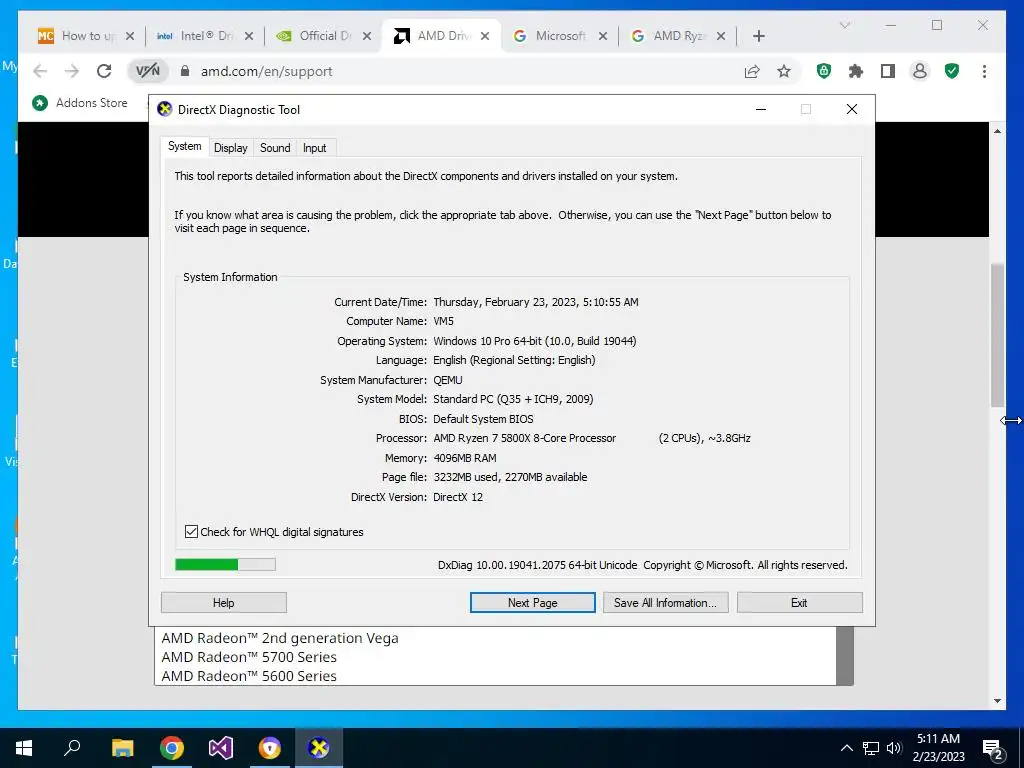The height and width of the screenshot is (768, 1024).
Task: Click the green DxDiag progress bar
Action: (225, 564)
